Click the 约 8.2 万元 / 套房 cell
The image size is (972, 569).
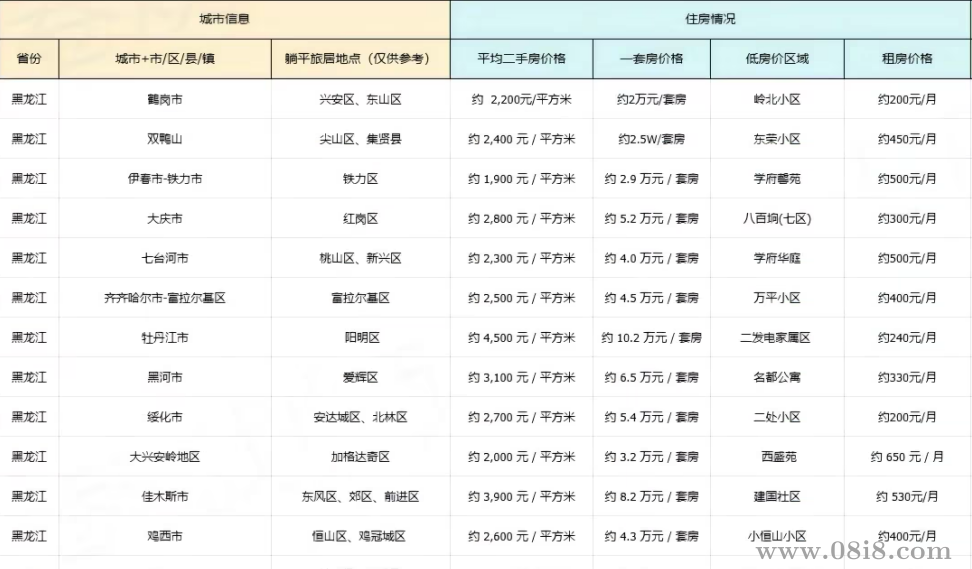[x=652, y=496]
